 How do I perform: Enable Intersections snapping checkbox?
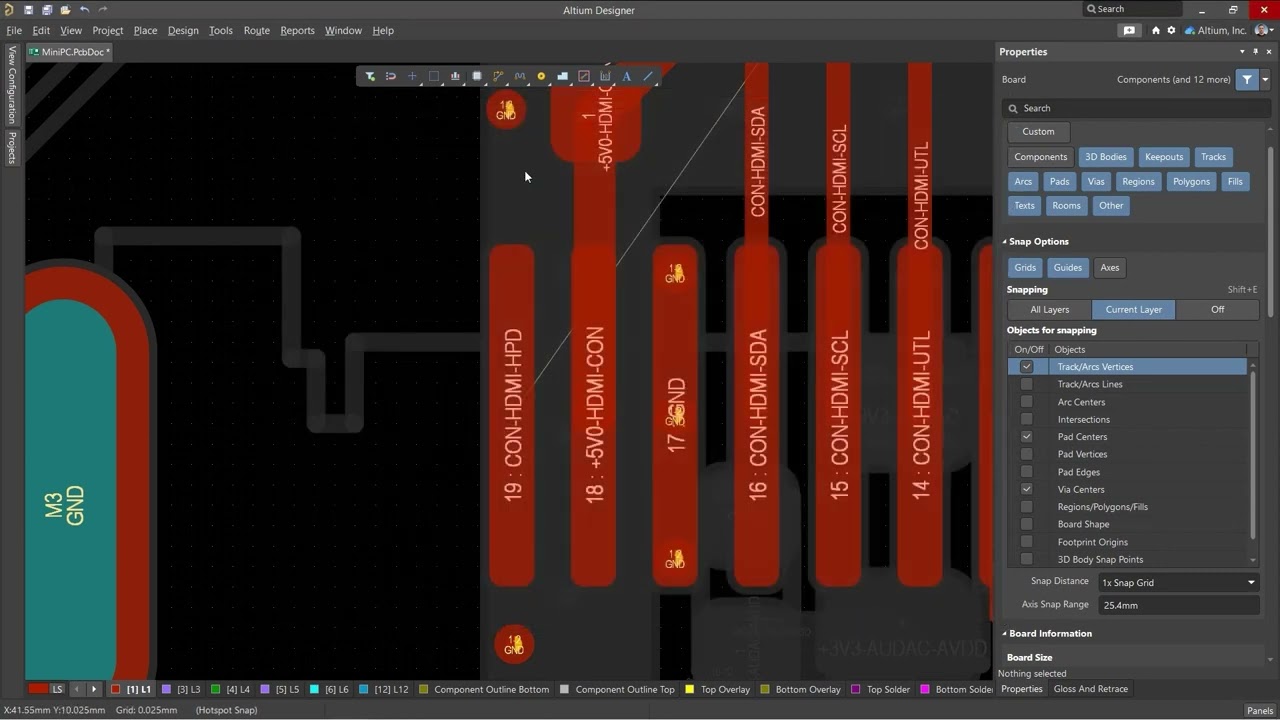tap(1026, 419)
